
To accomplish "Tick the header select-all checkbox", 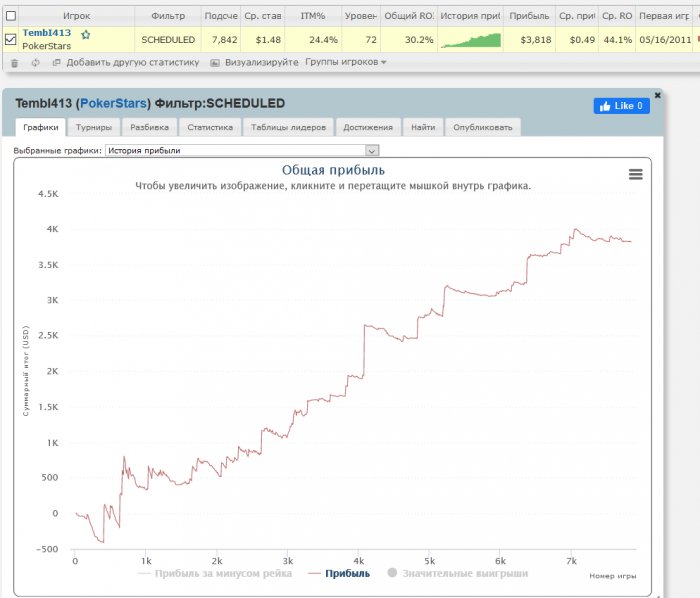I will pyautogui.click(x=11, y=16).
